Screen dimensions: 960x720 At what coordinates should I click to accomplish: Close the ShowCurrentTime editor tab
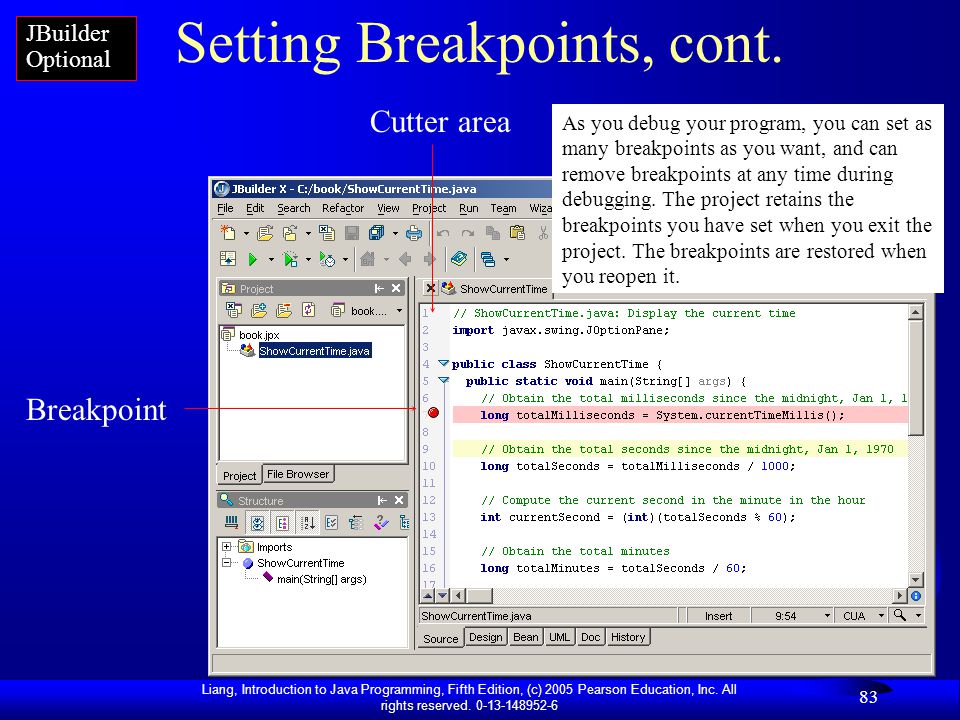click(430, 288)
